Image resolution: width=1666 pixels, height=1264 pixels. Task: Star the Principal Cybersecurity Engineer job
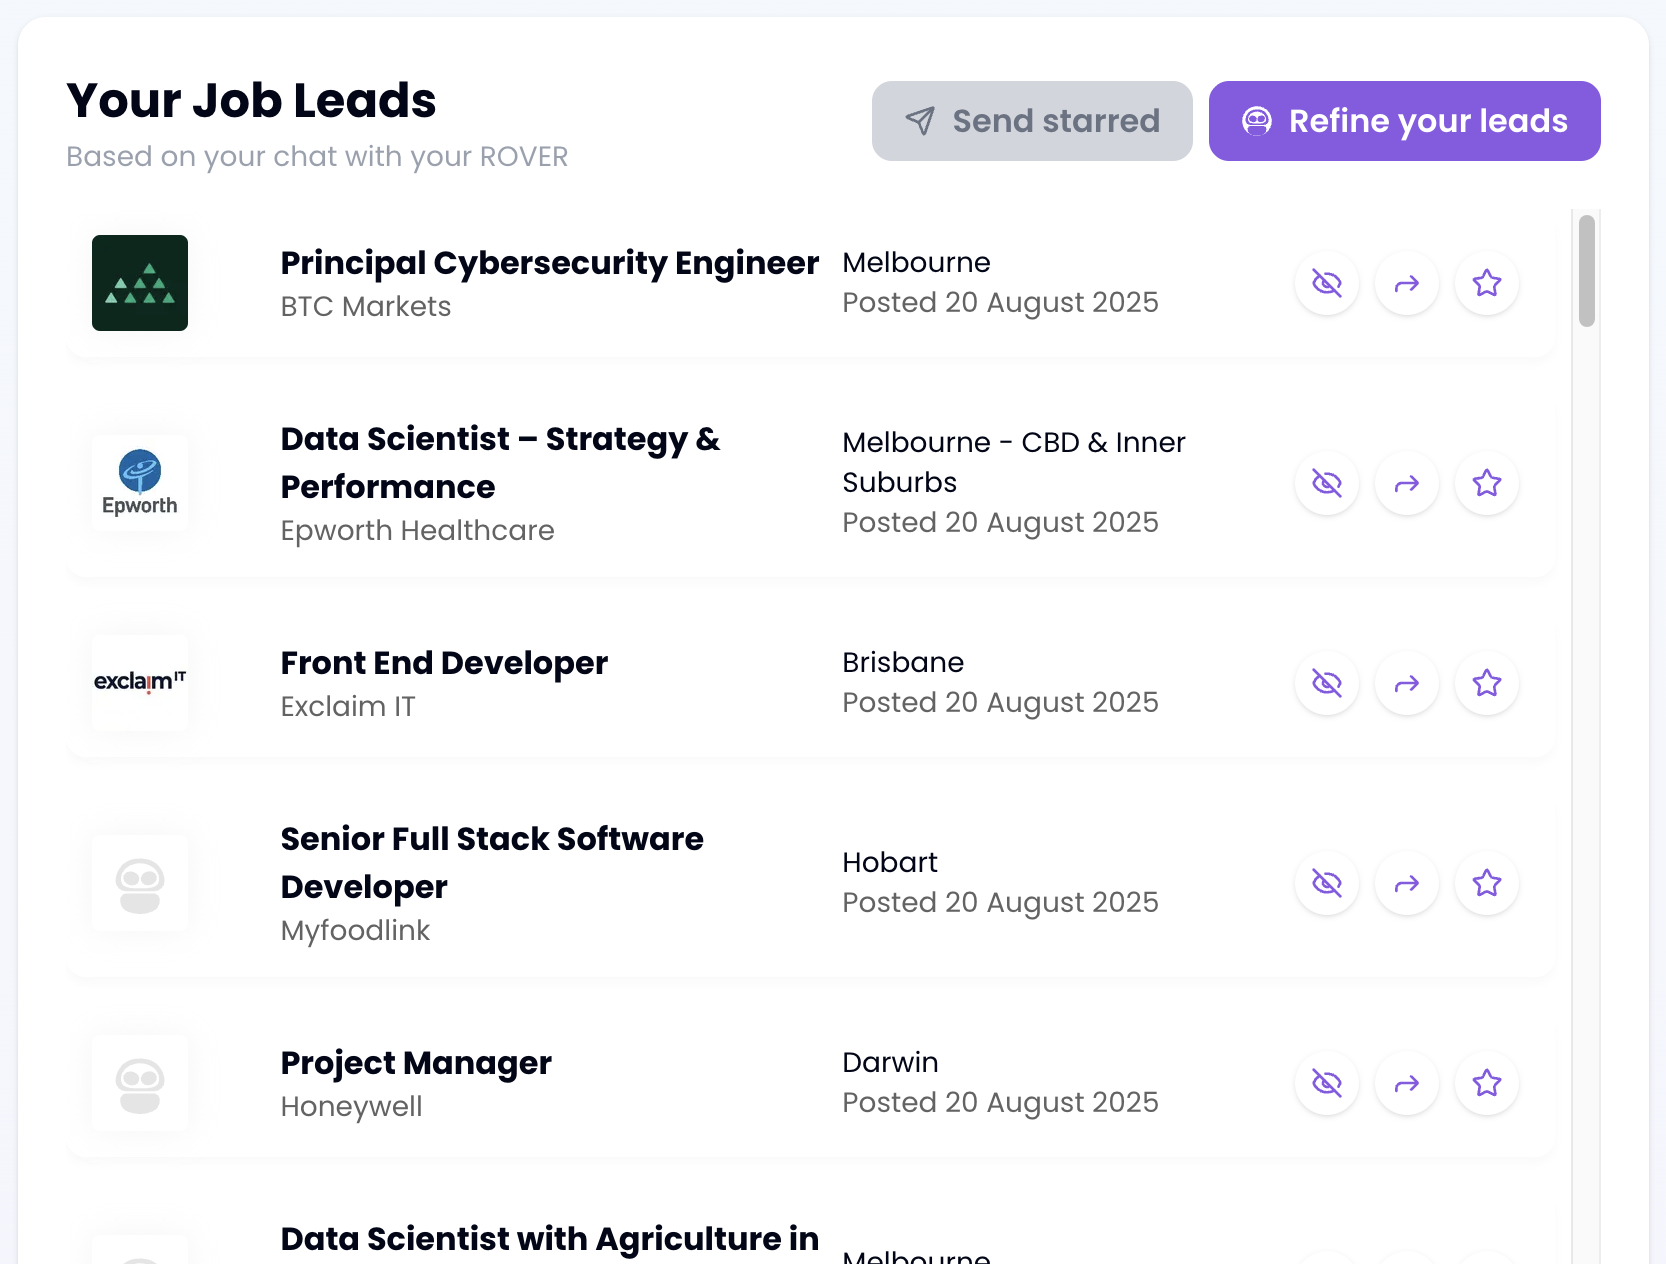[1486, 283]
